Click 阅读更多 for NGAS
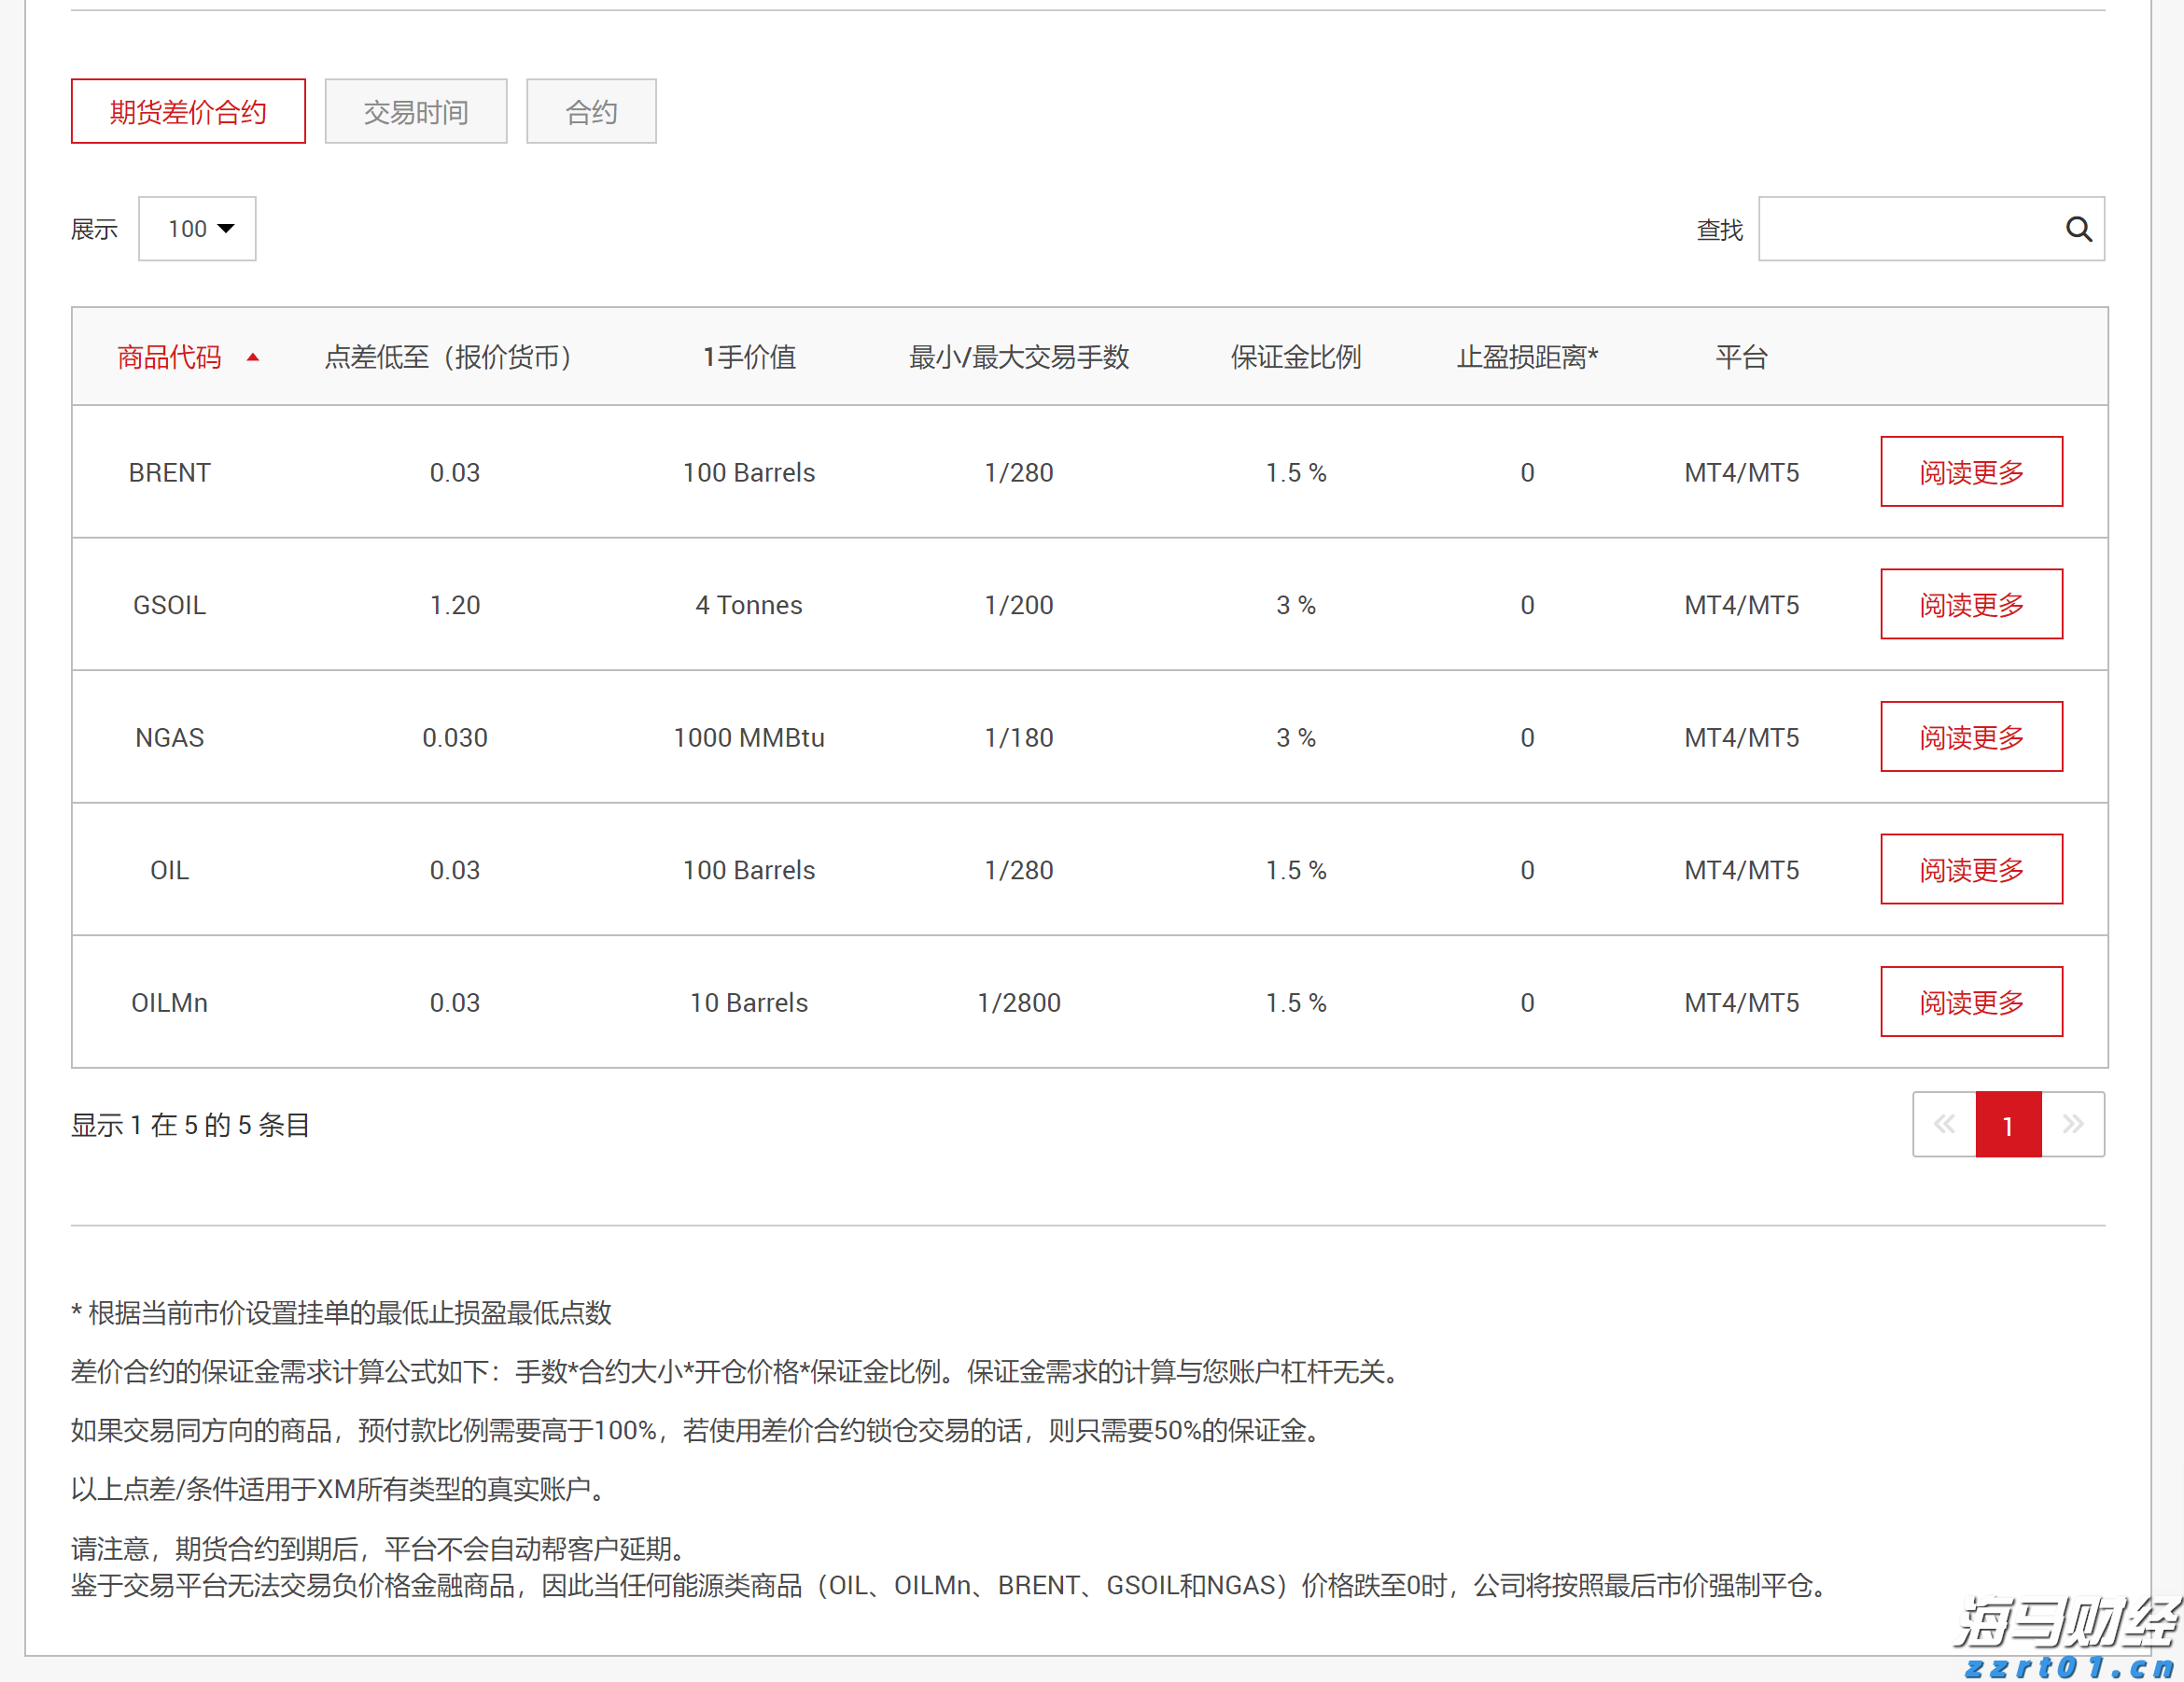2184x1682 pixels. tap(1971, 737)
